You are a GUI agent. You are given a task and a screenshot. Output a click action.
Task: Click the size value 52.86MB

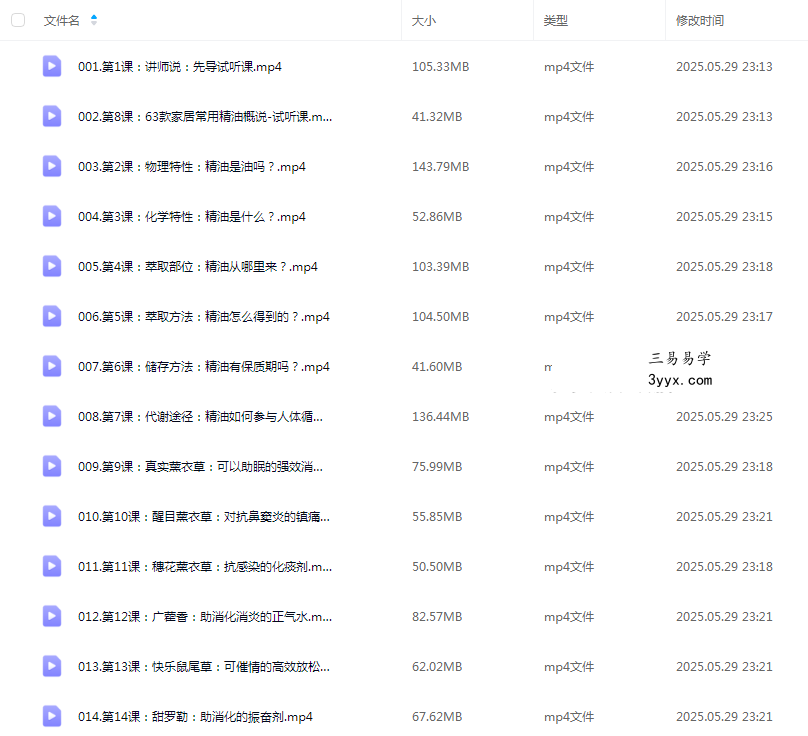coord(437,217)
